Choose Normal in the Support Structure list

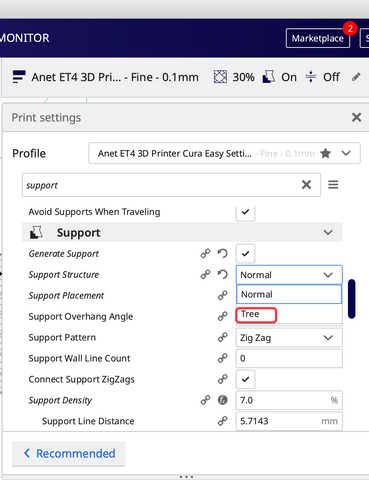[289, 294]
